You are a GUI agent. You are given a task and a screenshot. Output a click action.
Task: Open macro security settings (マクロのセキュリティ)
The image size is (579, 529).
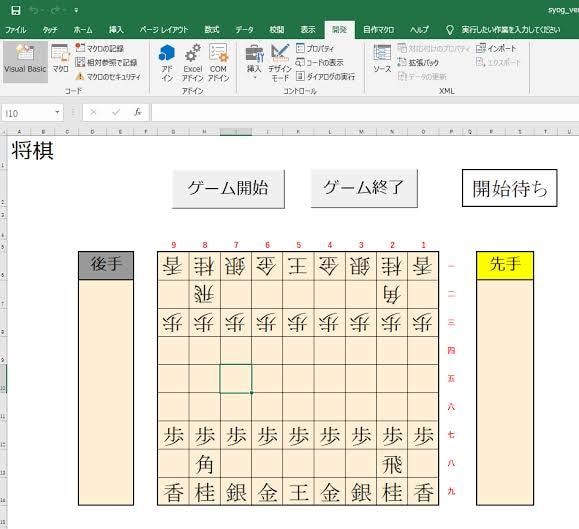point(108,77)
